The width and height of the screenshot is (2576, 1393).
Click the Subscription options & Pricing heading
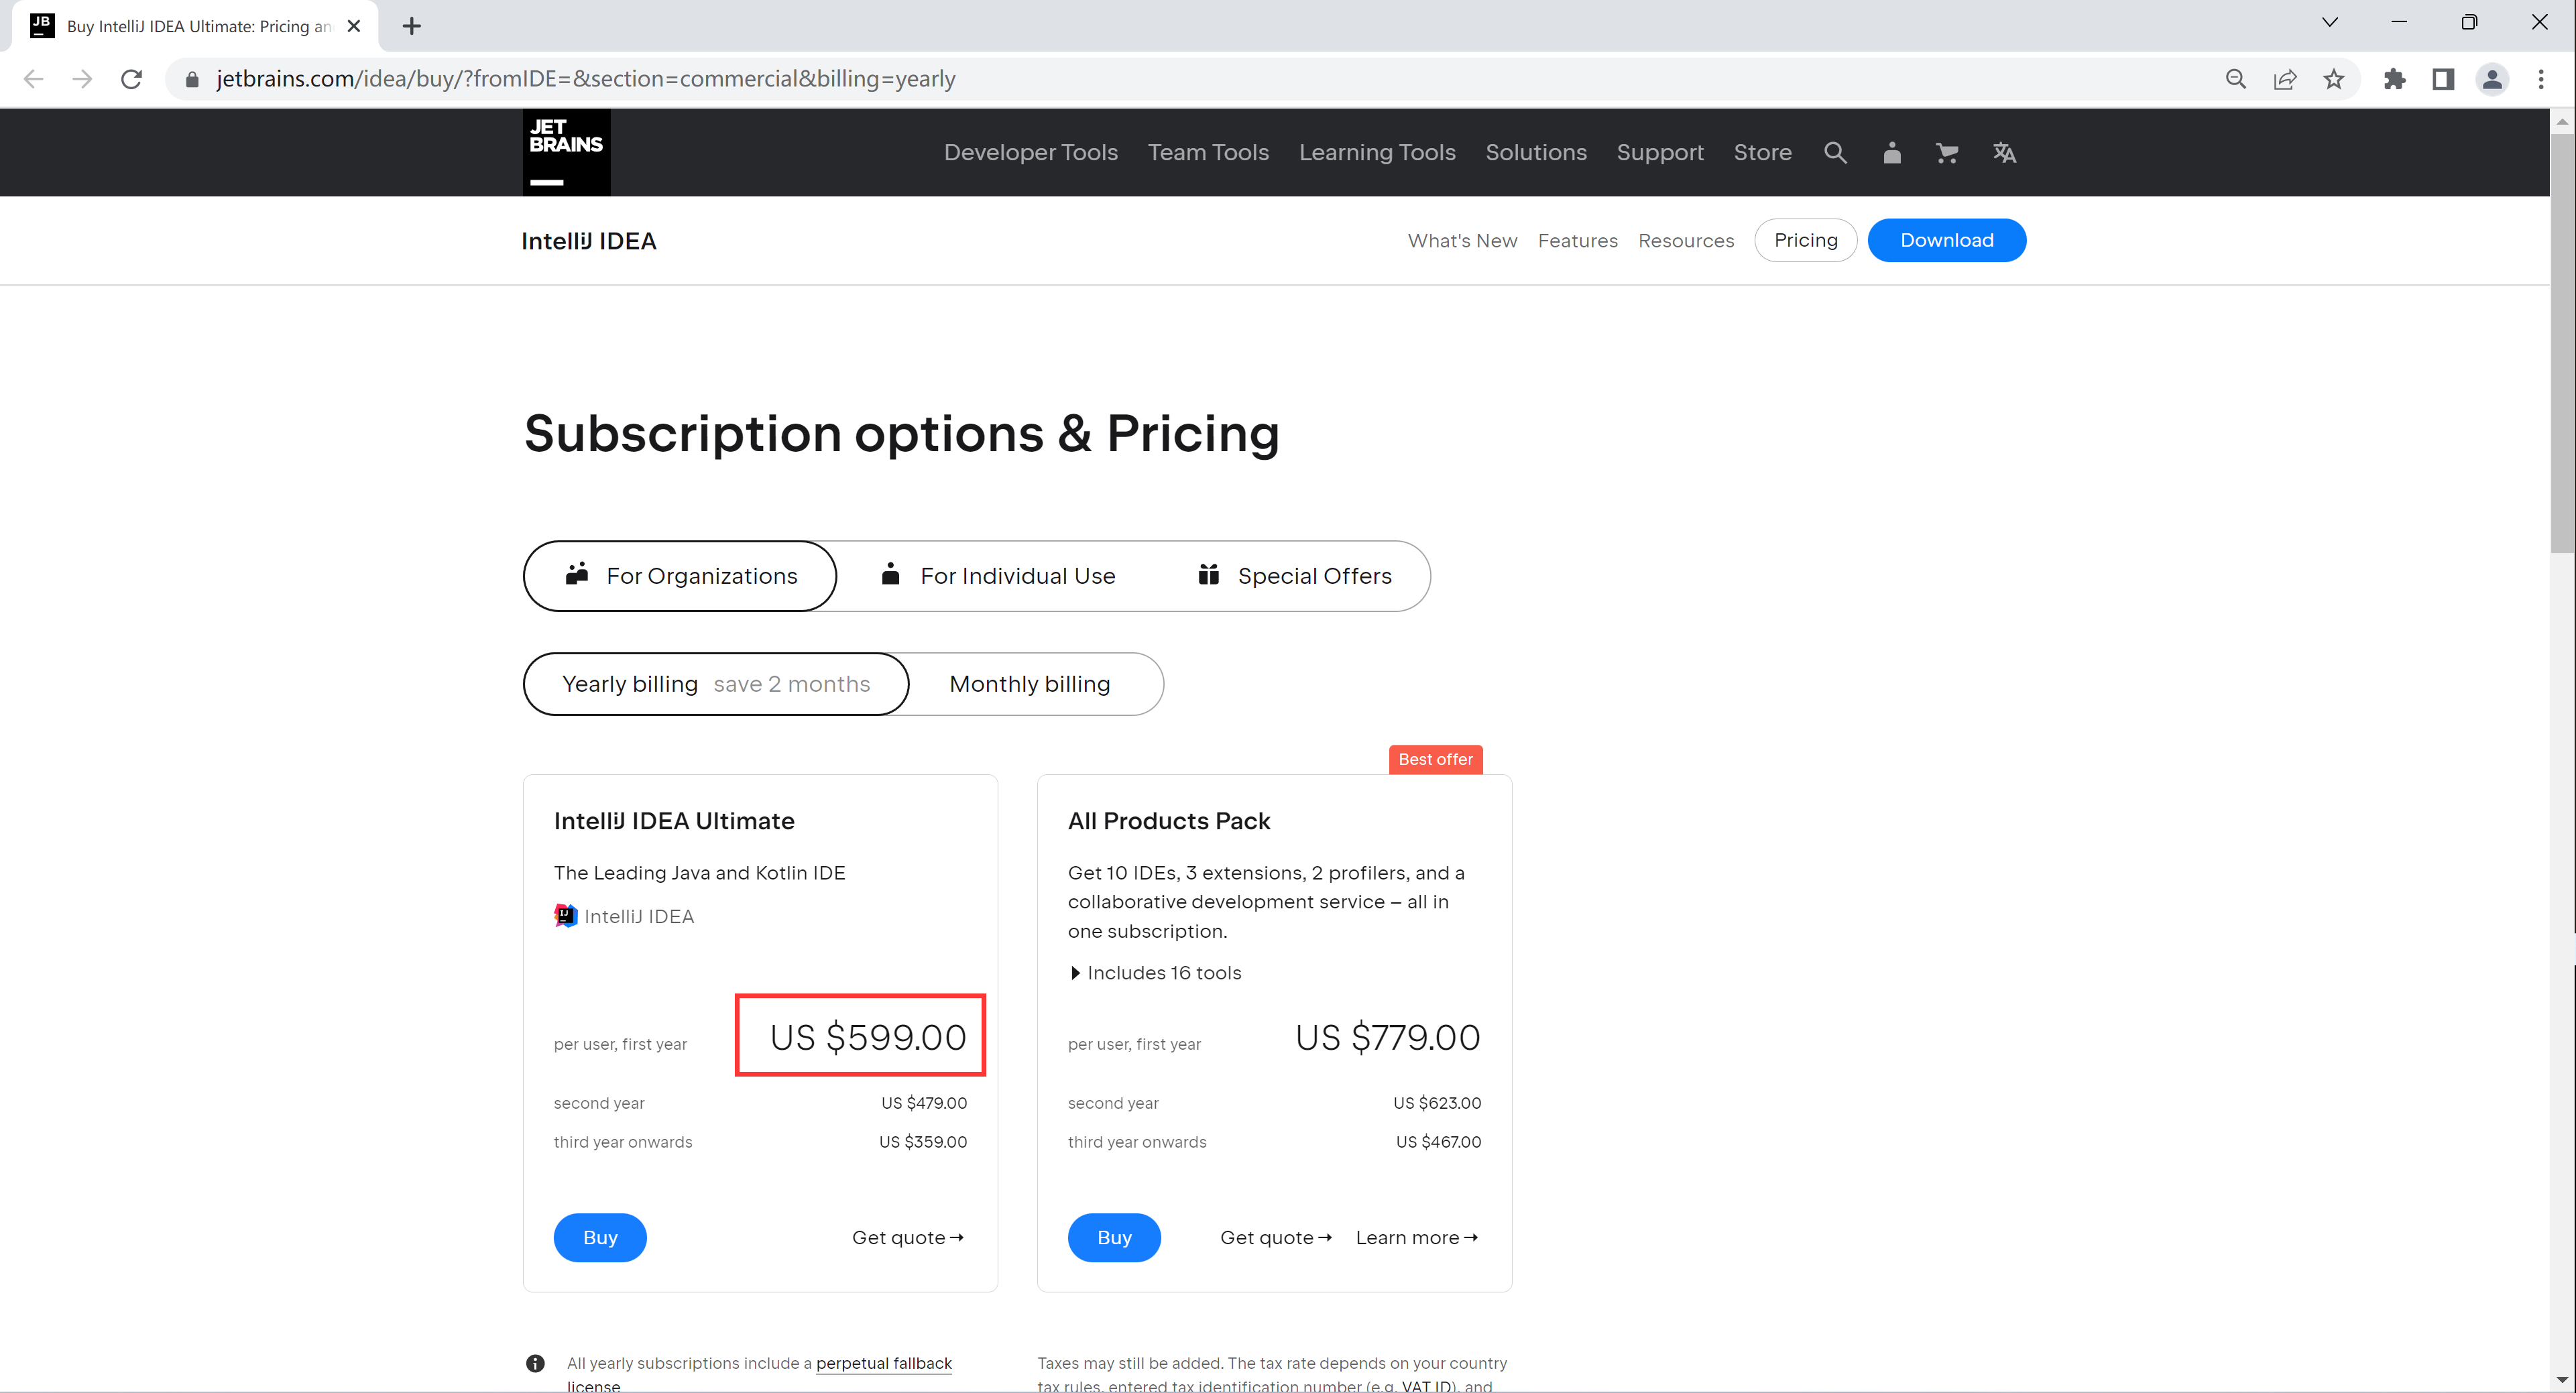coord(902,434)
